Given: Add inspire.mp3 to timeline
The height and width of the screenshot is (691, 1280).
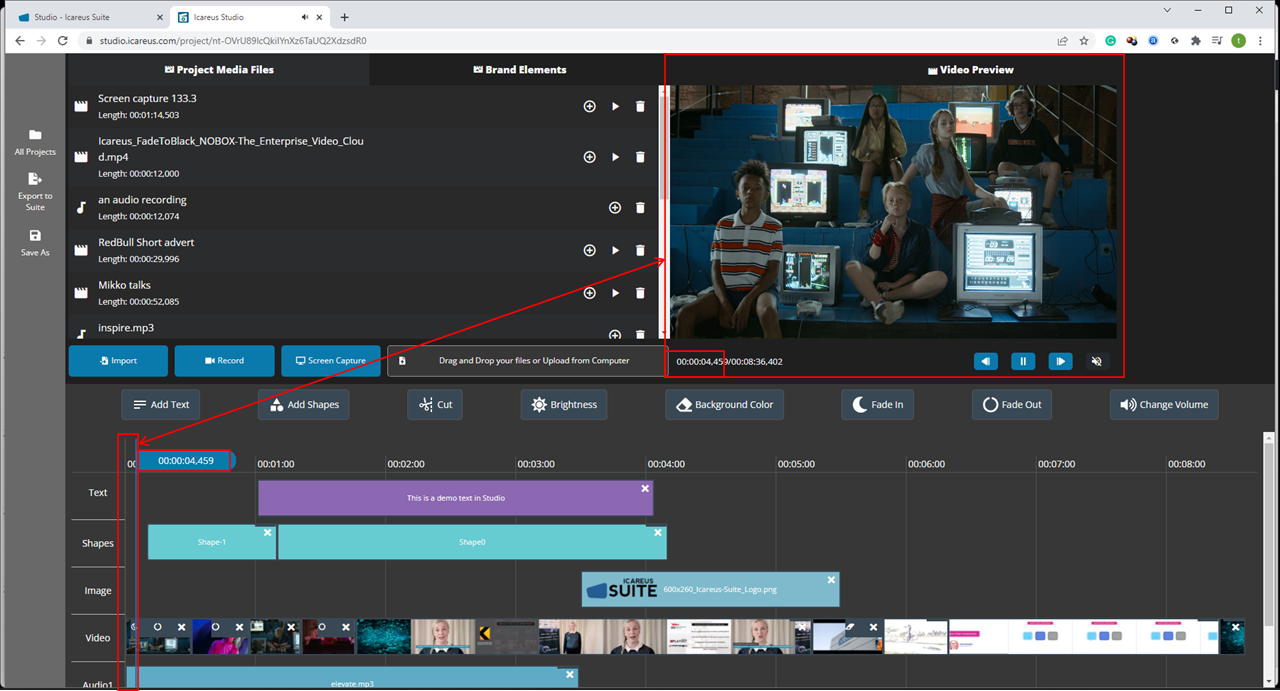Looking at the screenshot, I should (x=615, y=335).
